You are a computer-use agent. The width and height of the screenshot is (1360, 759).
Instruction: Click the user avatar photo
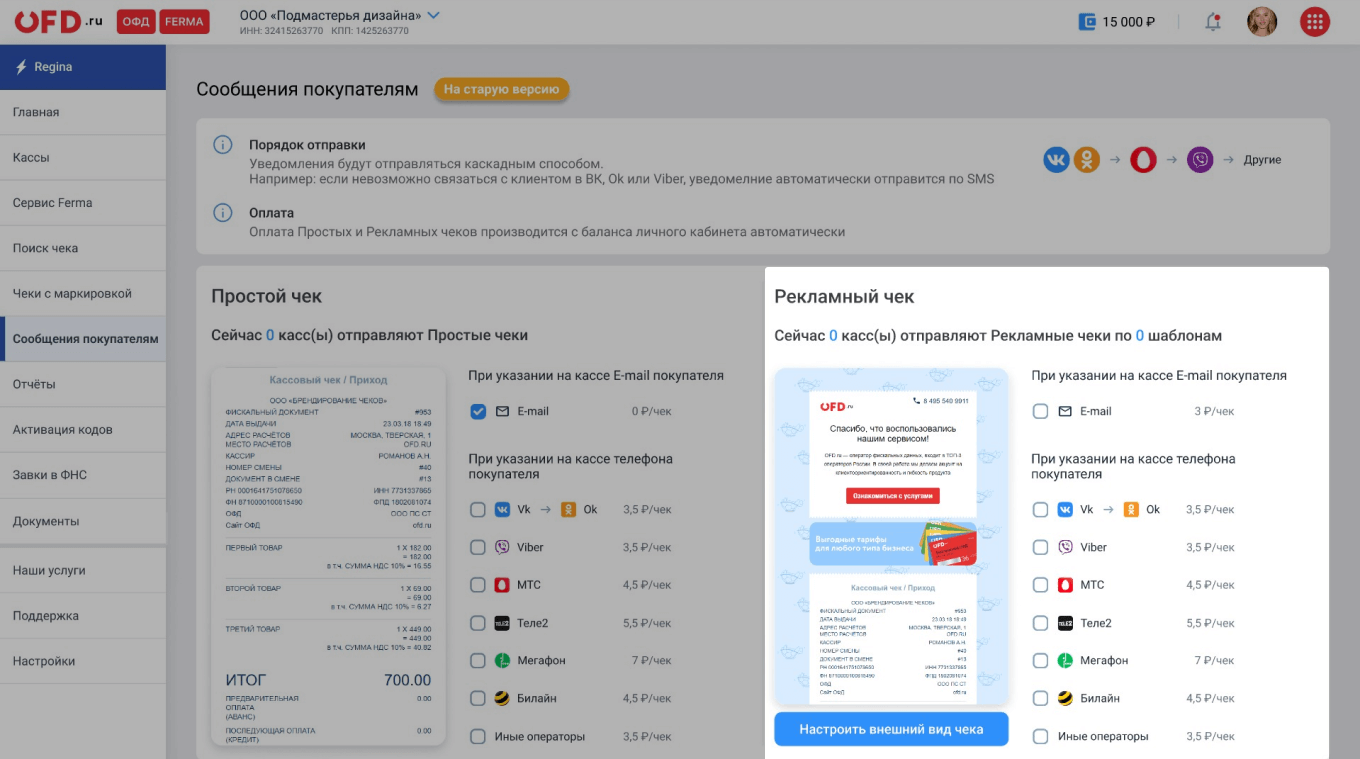(1262, 22)
